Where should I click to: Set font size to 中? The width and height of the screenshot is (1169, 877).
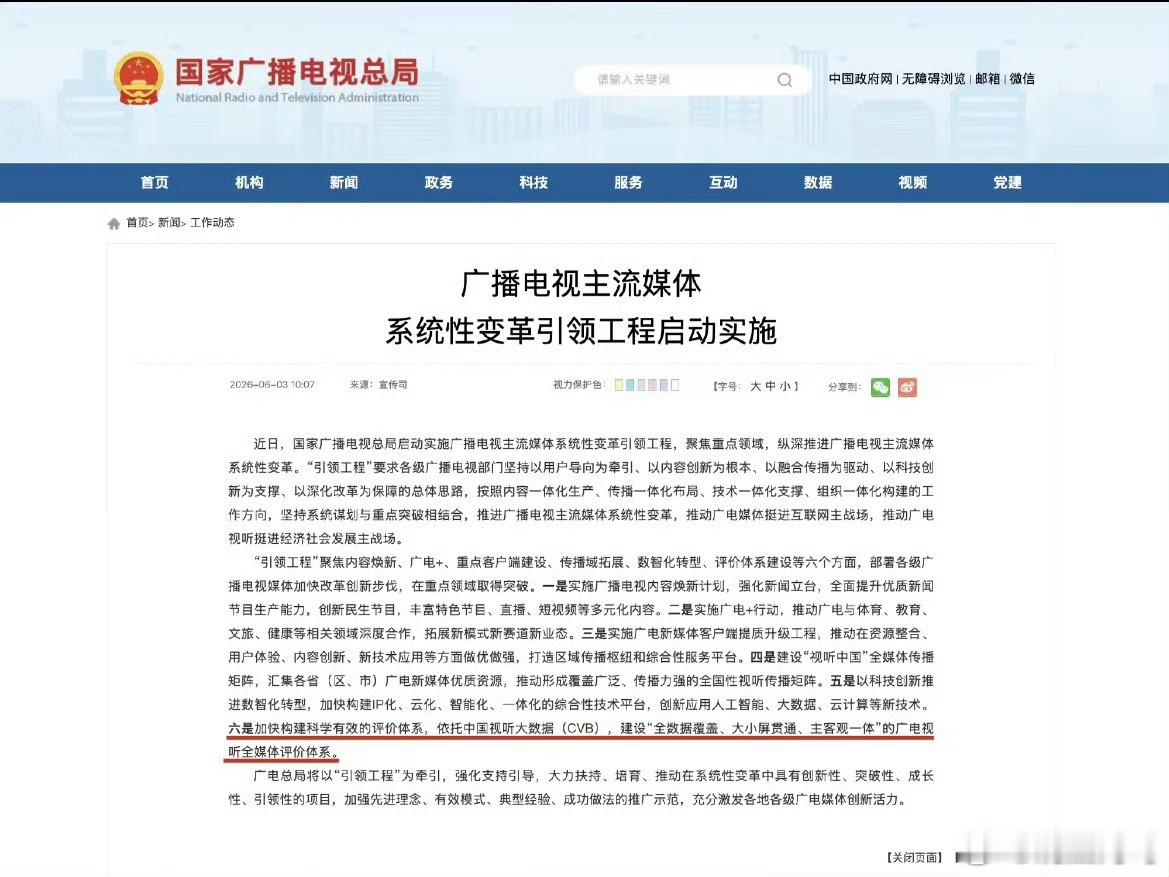tap(771, 386)
